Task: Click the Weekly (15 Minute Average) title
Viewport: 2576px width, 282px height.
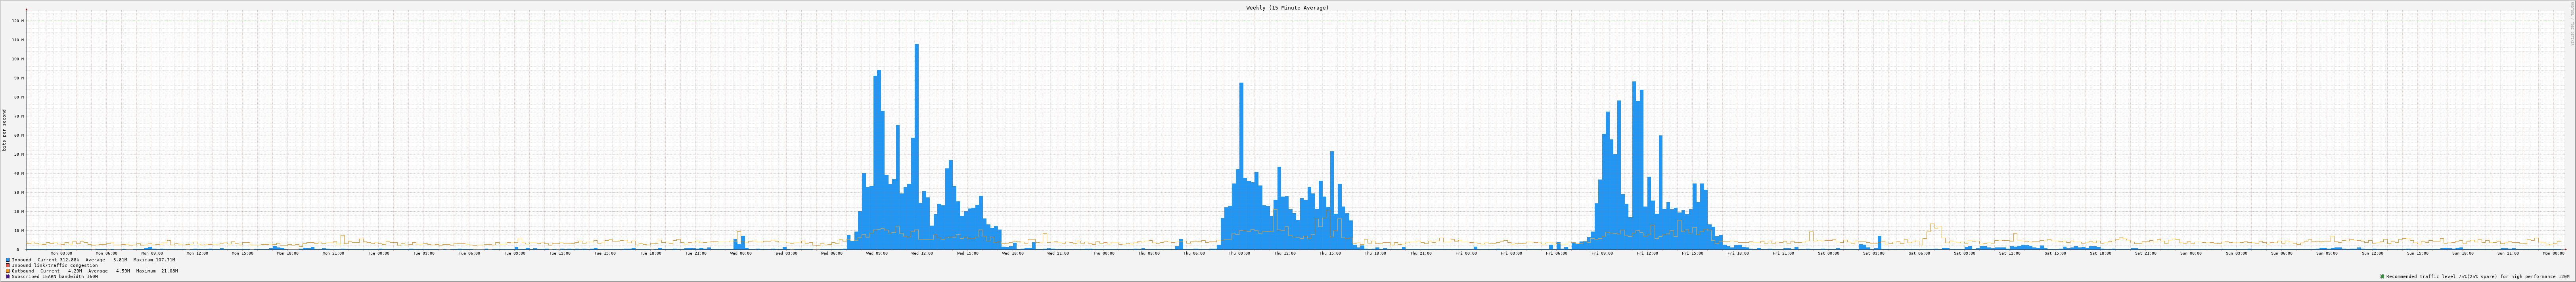Action: [x=1287, y=7]
